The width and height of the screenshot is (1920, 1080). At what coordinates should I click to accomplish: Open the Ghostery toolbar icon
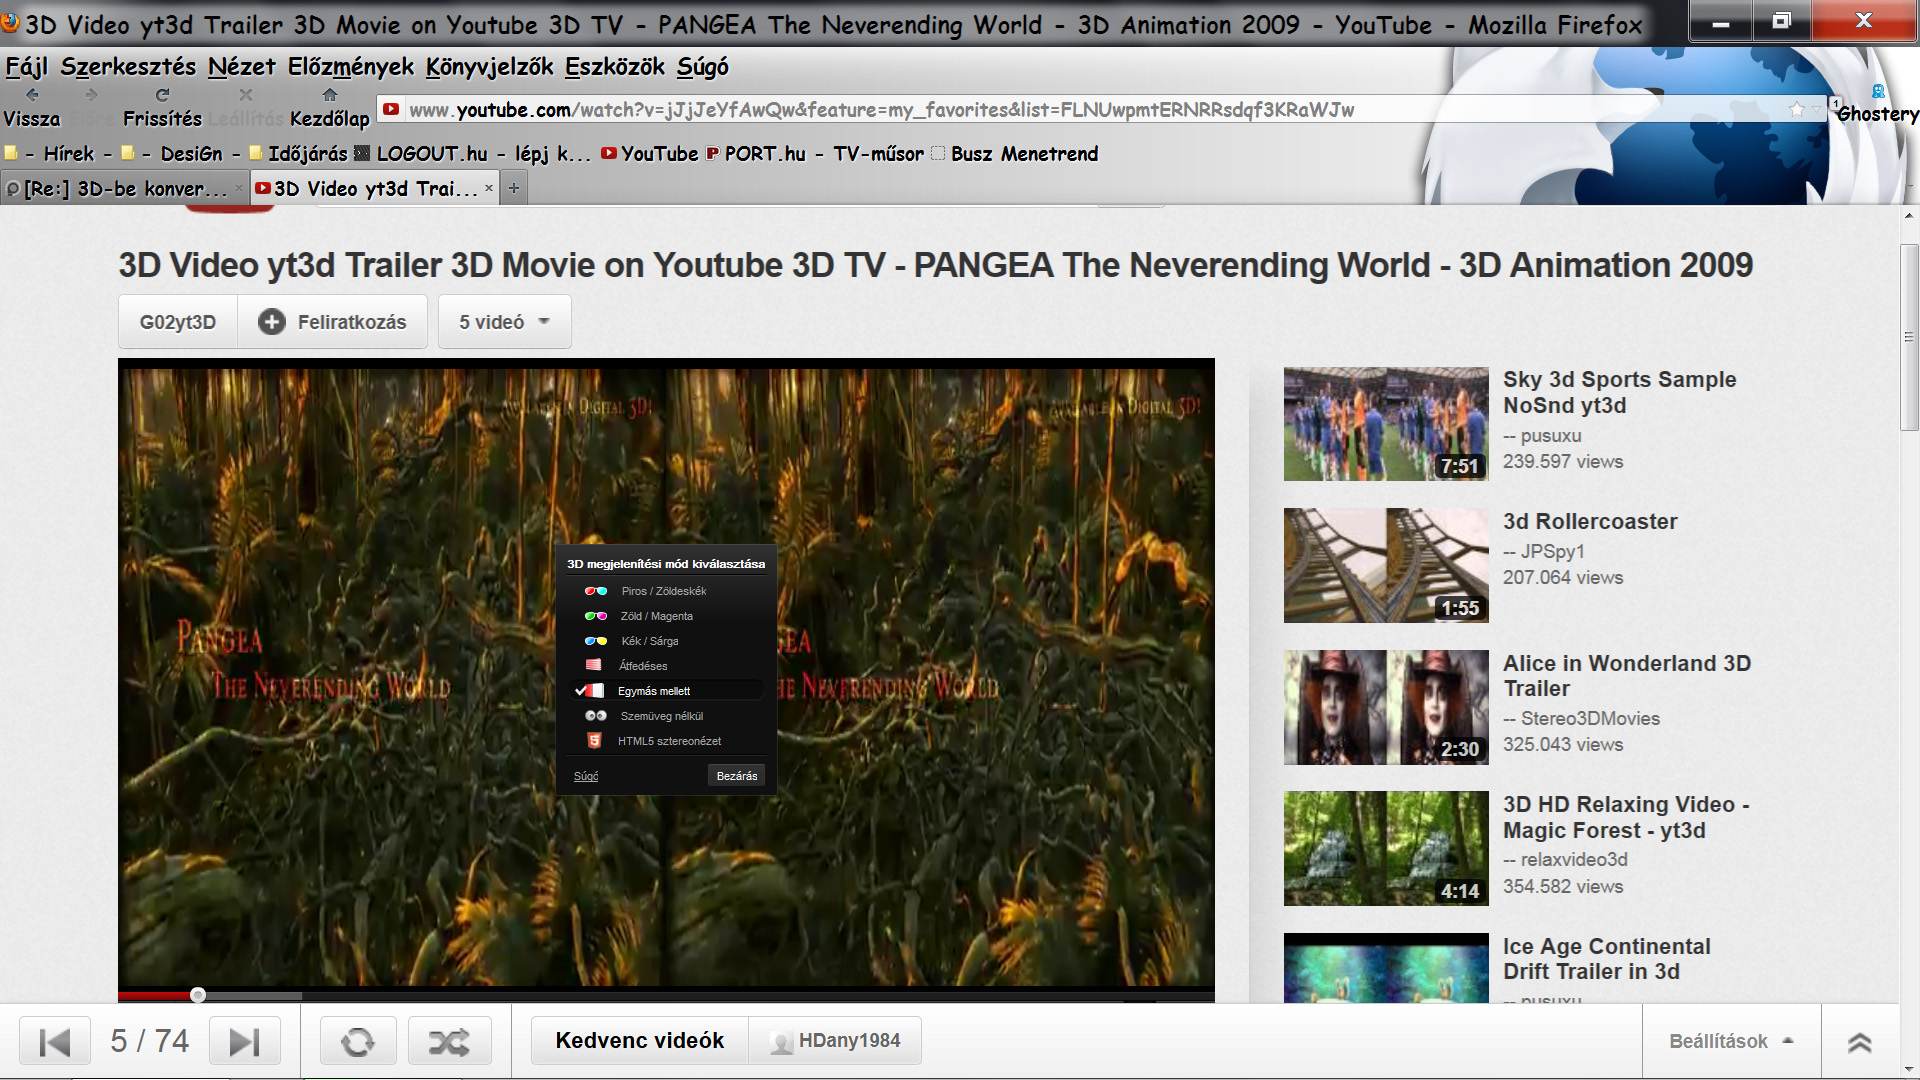(x=1878, y=92)
